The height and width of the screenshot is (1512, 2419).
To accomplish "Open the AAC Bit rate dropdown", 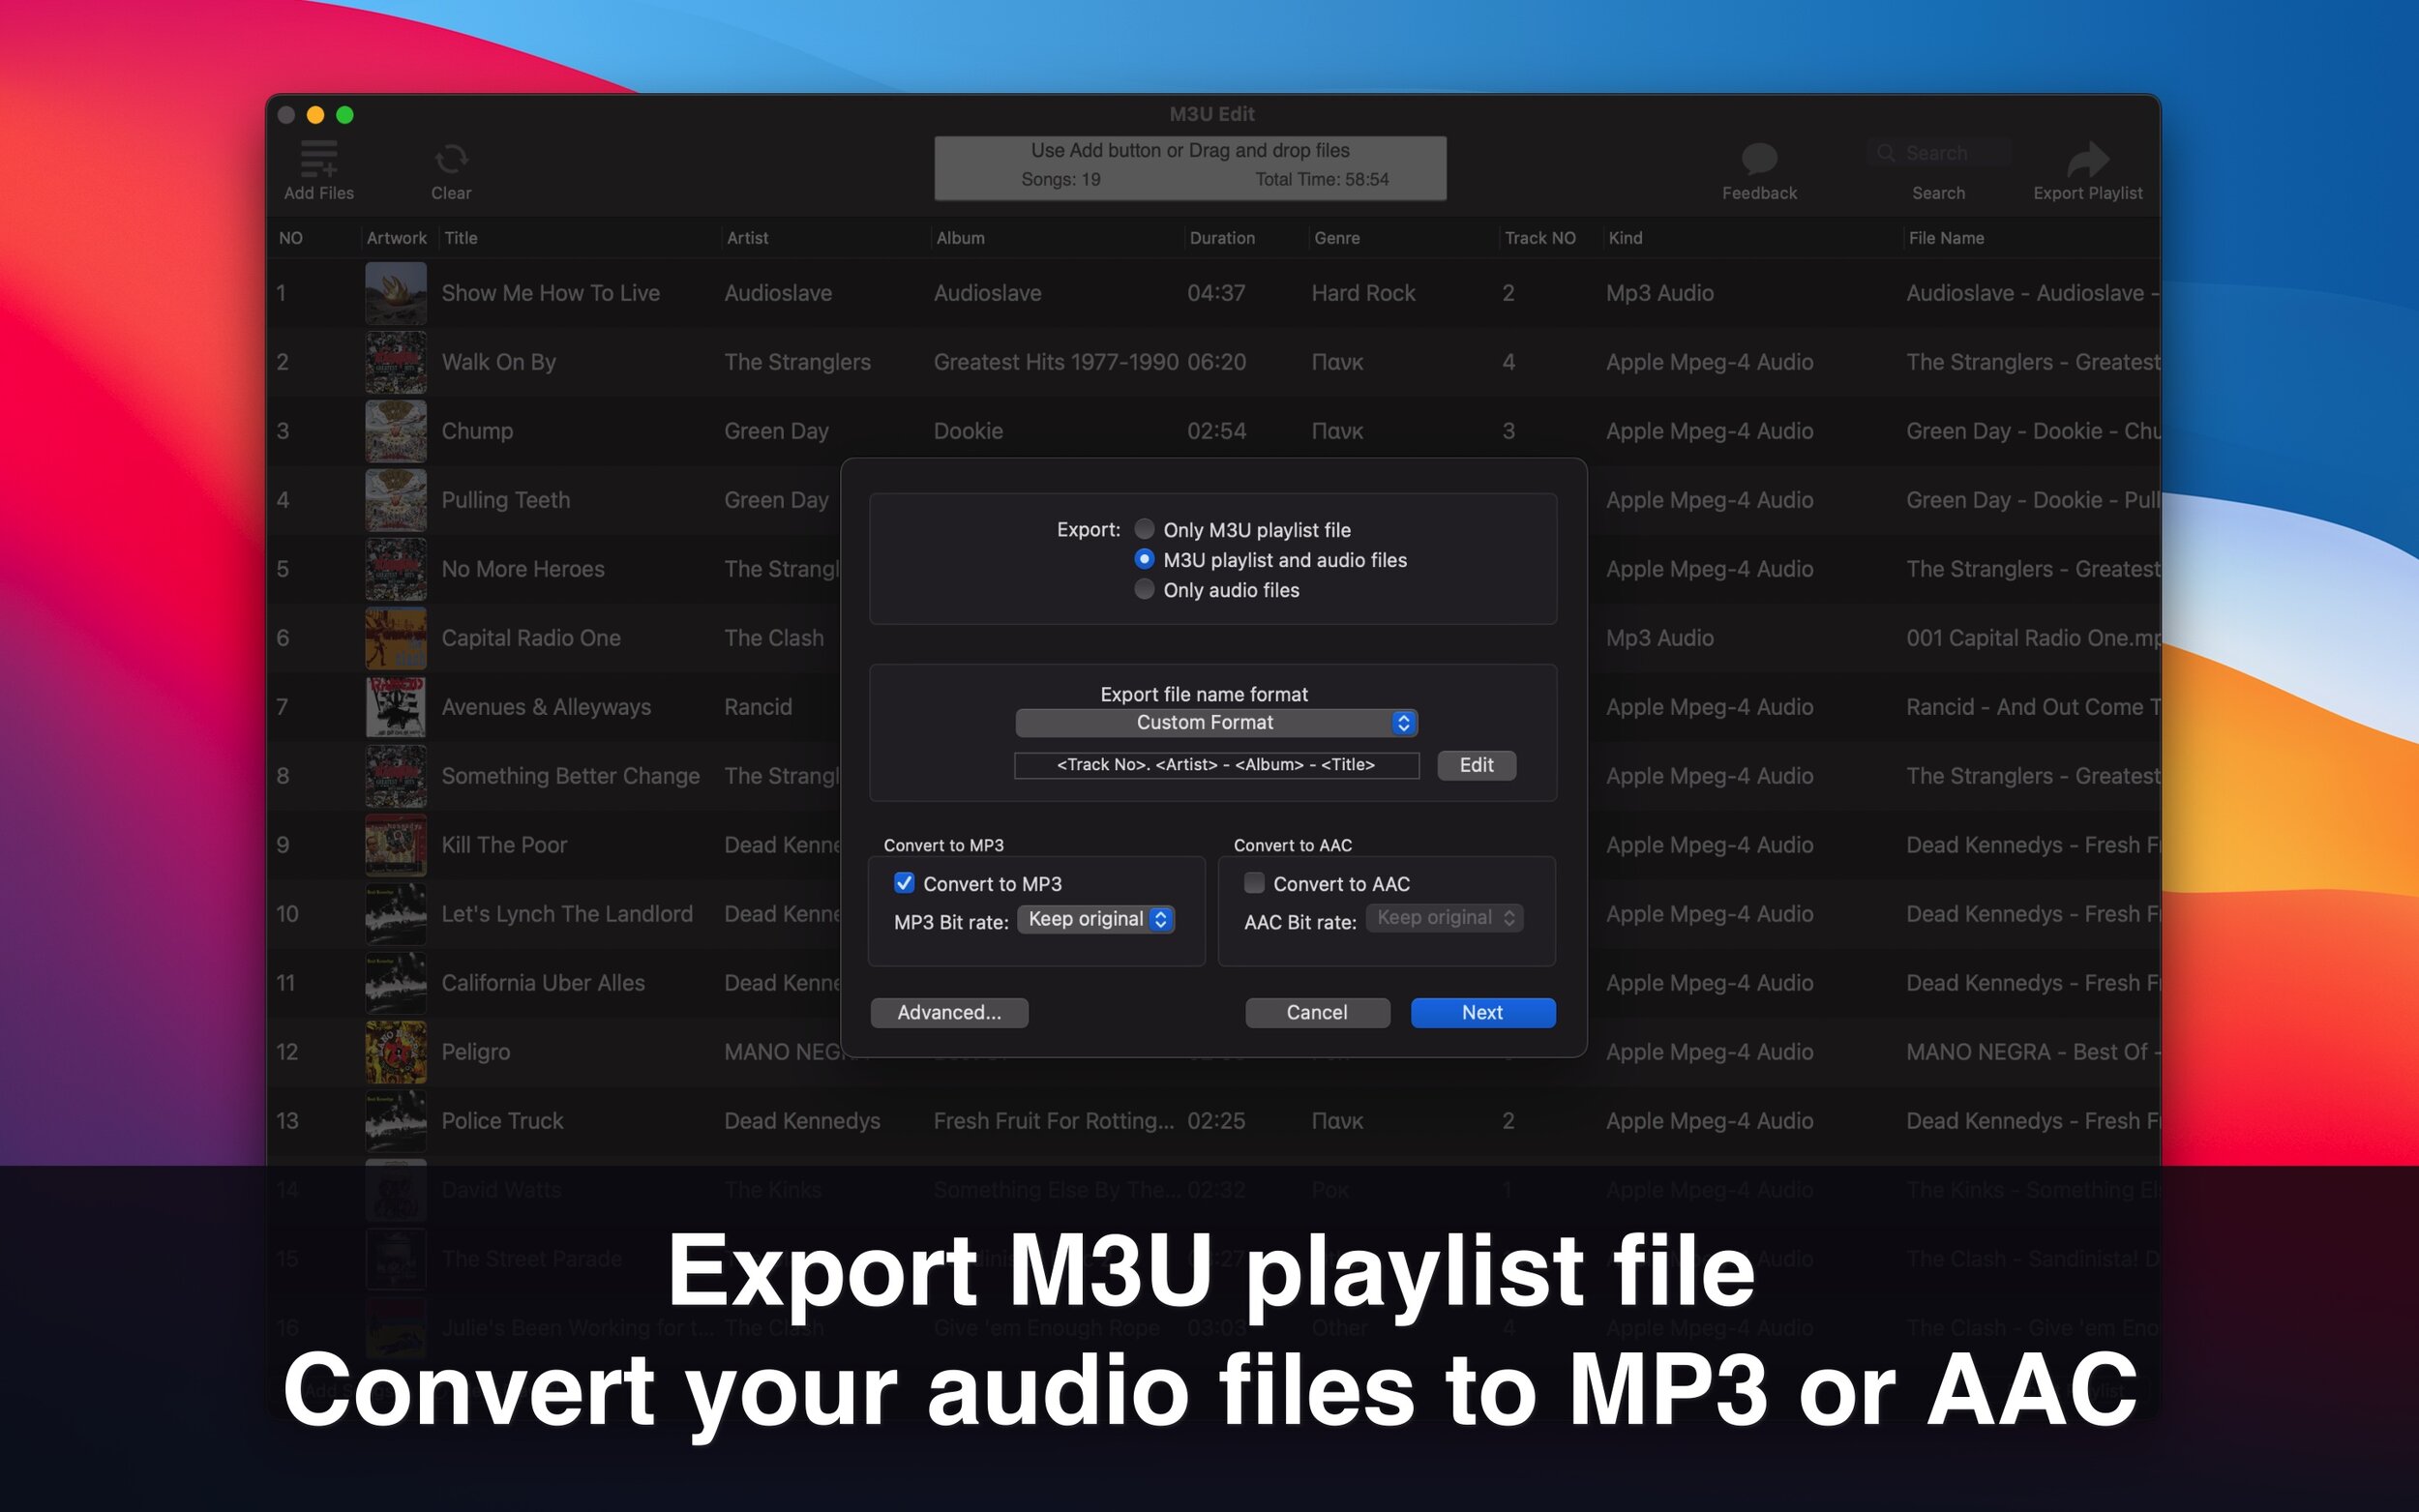I will (1444, 918).
